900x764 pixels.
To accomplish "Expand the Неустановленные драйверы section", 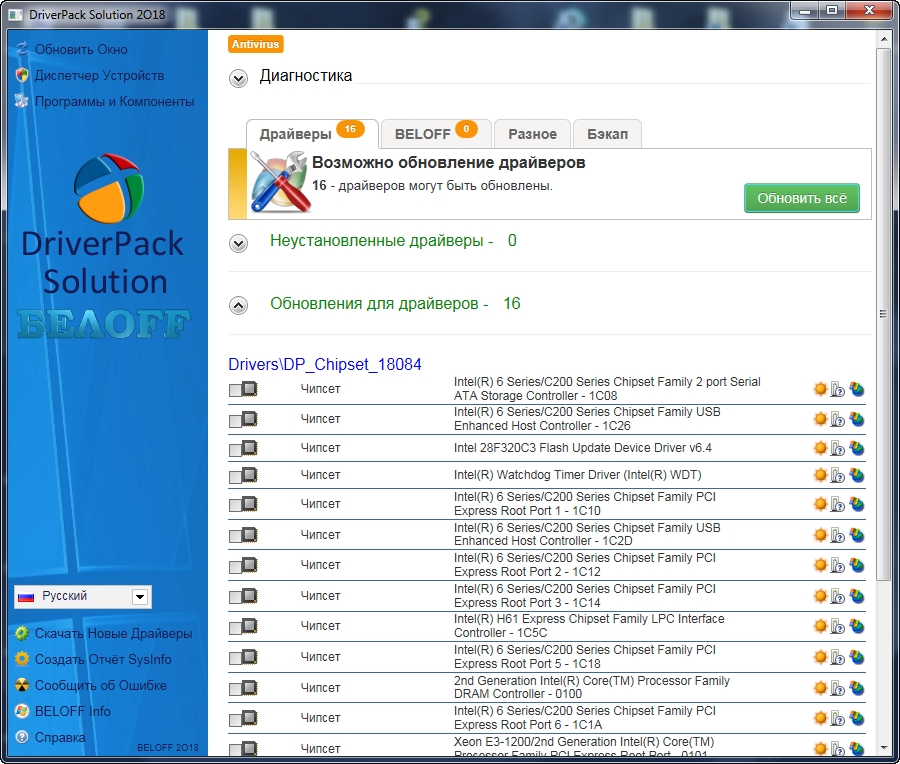I will tap(239, 243).
